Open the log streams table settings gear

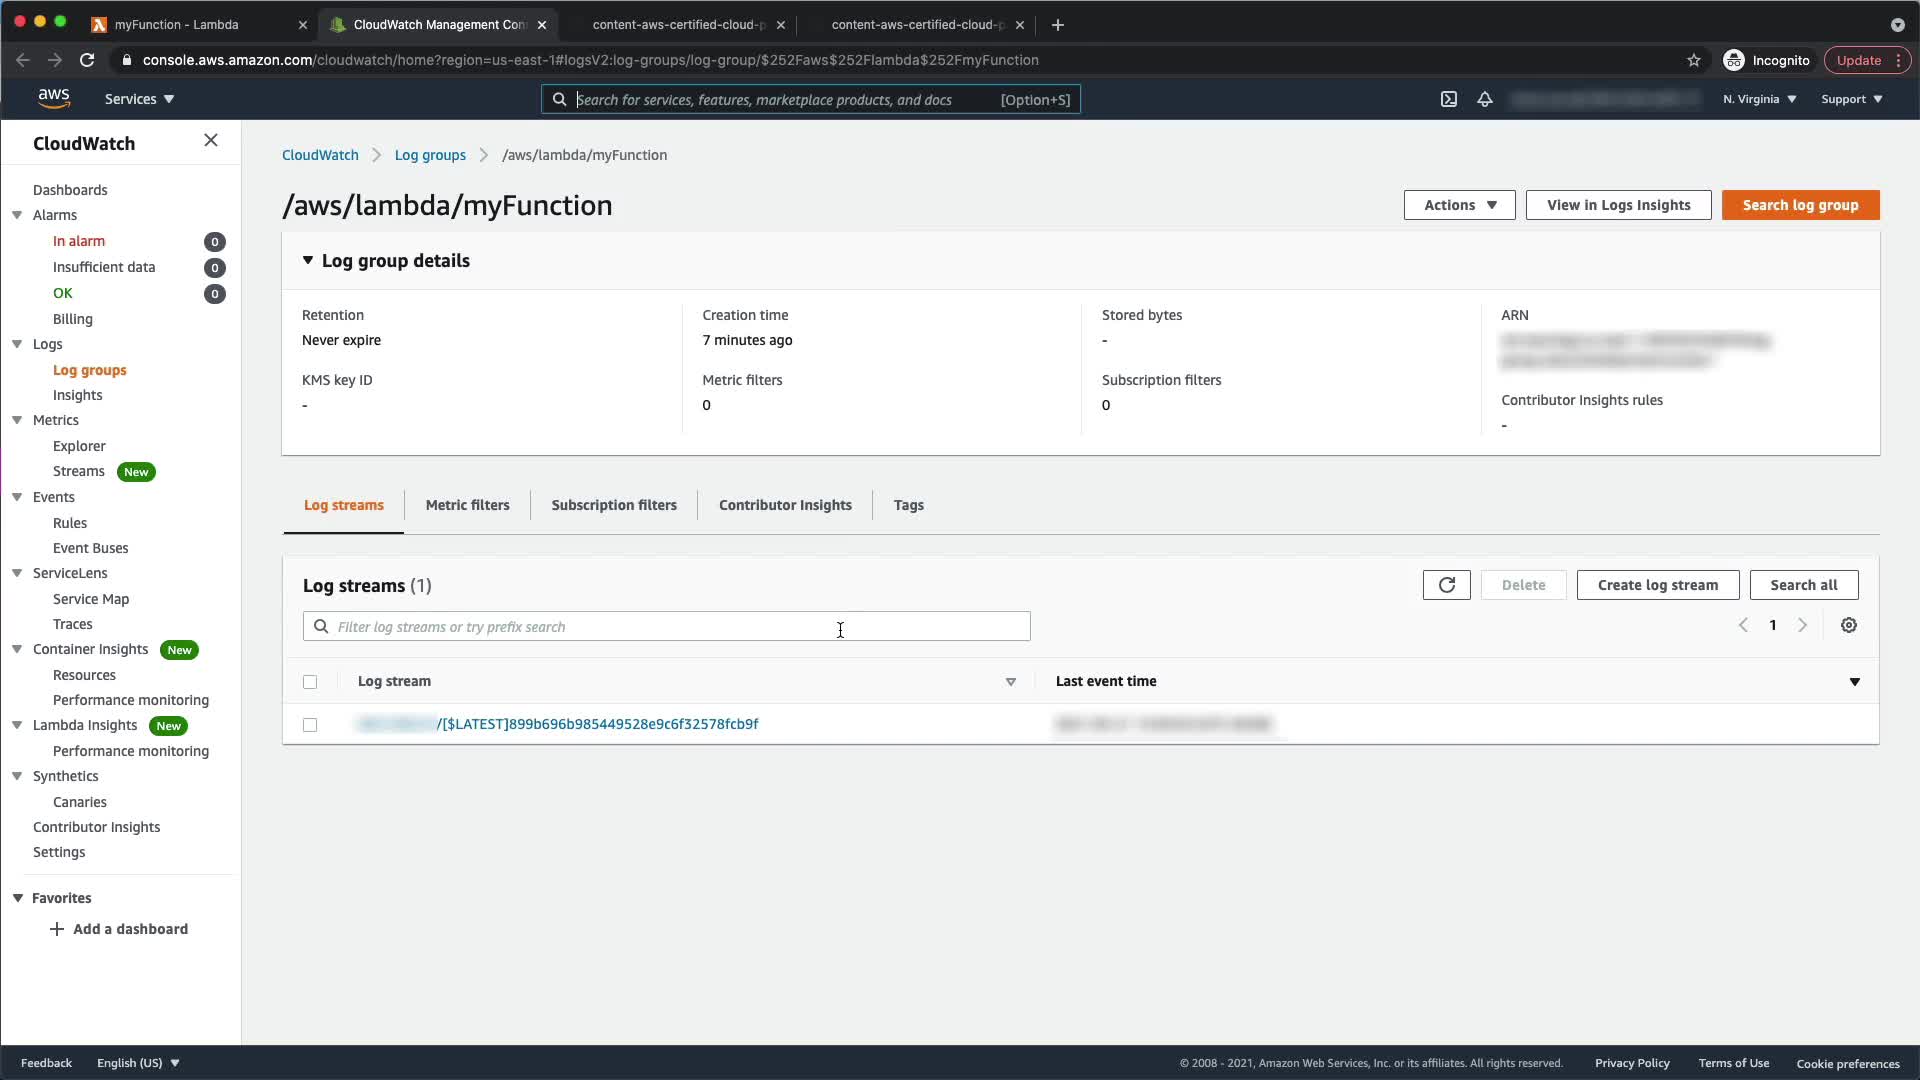[1848, 625]
